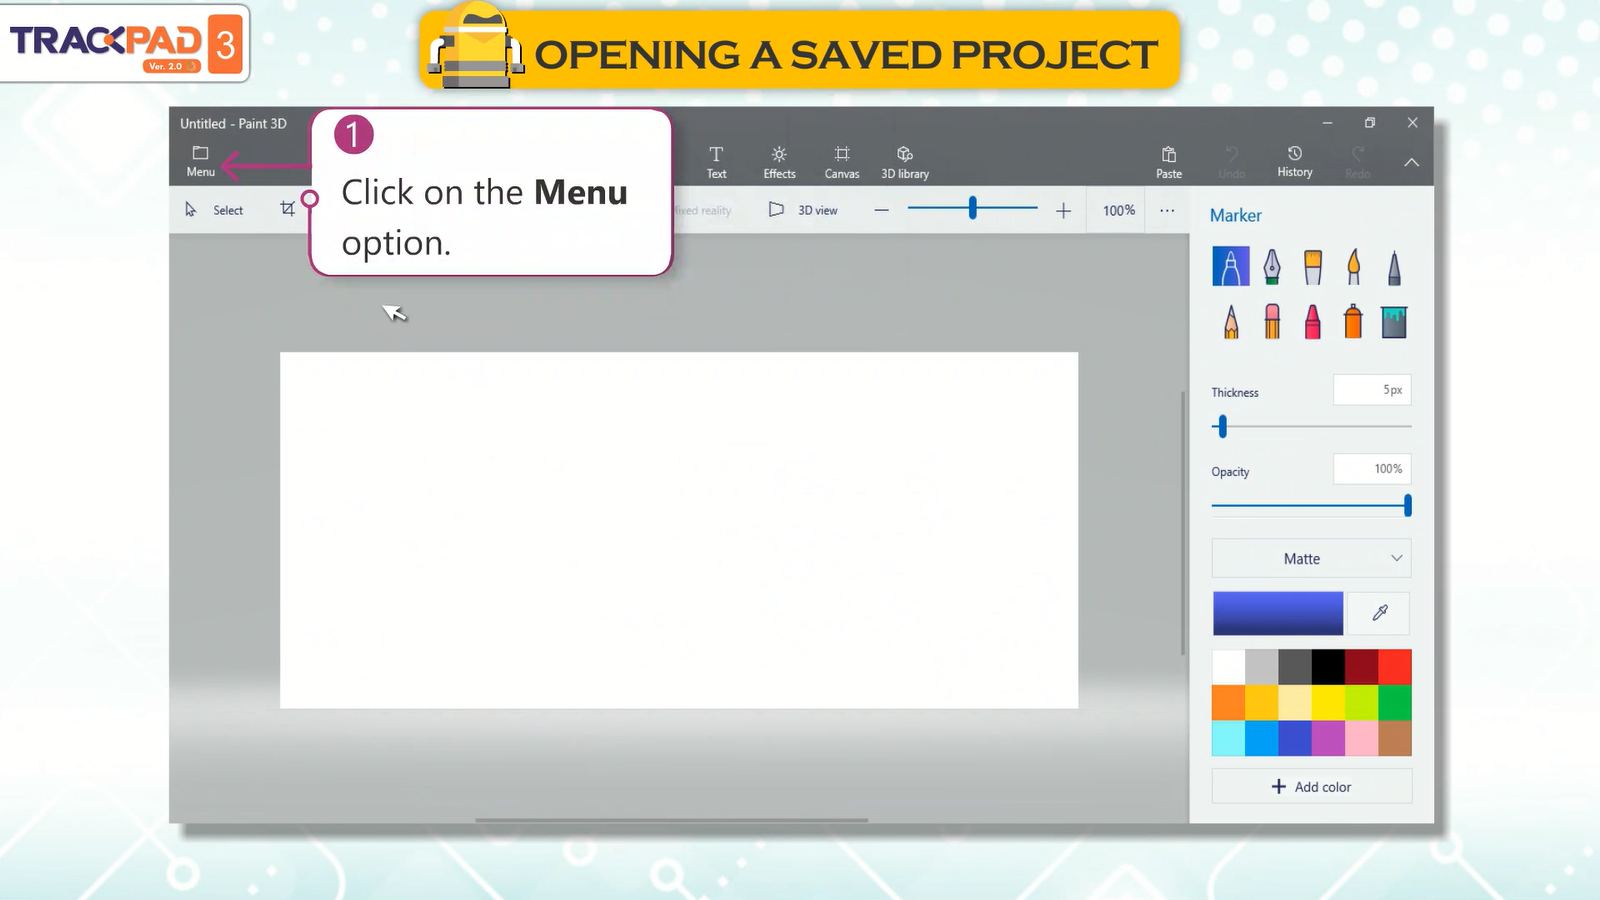This screenshot has height=900, width=1600.
Task: Select the Watercolor brush
Action: pos(1354,266)
